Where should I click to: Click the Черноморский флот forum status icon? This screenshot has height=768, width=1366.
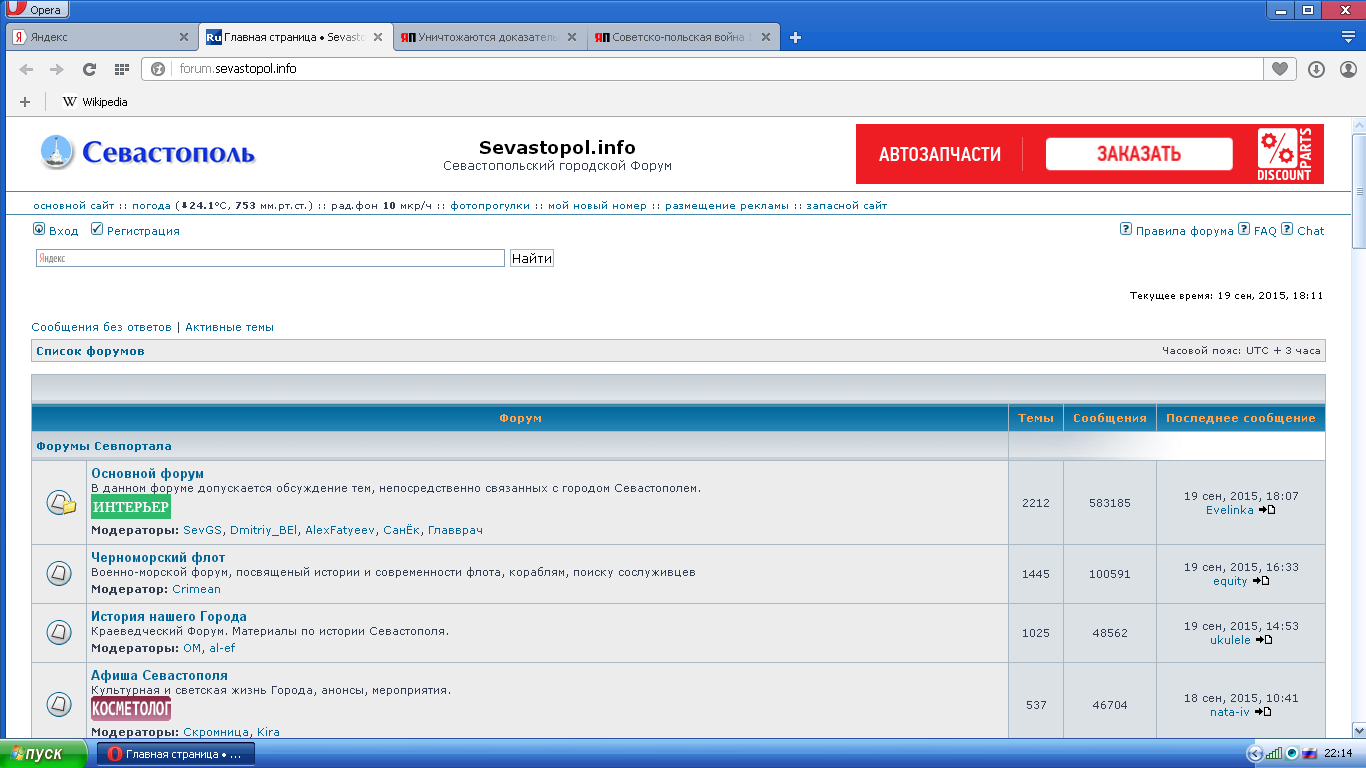[x=59, y=573]
